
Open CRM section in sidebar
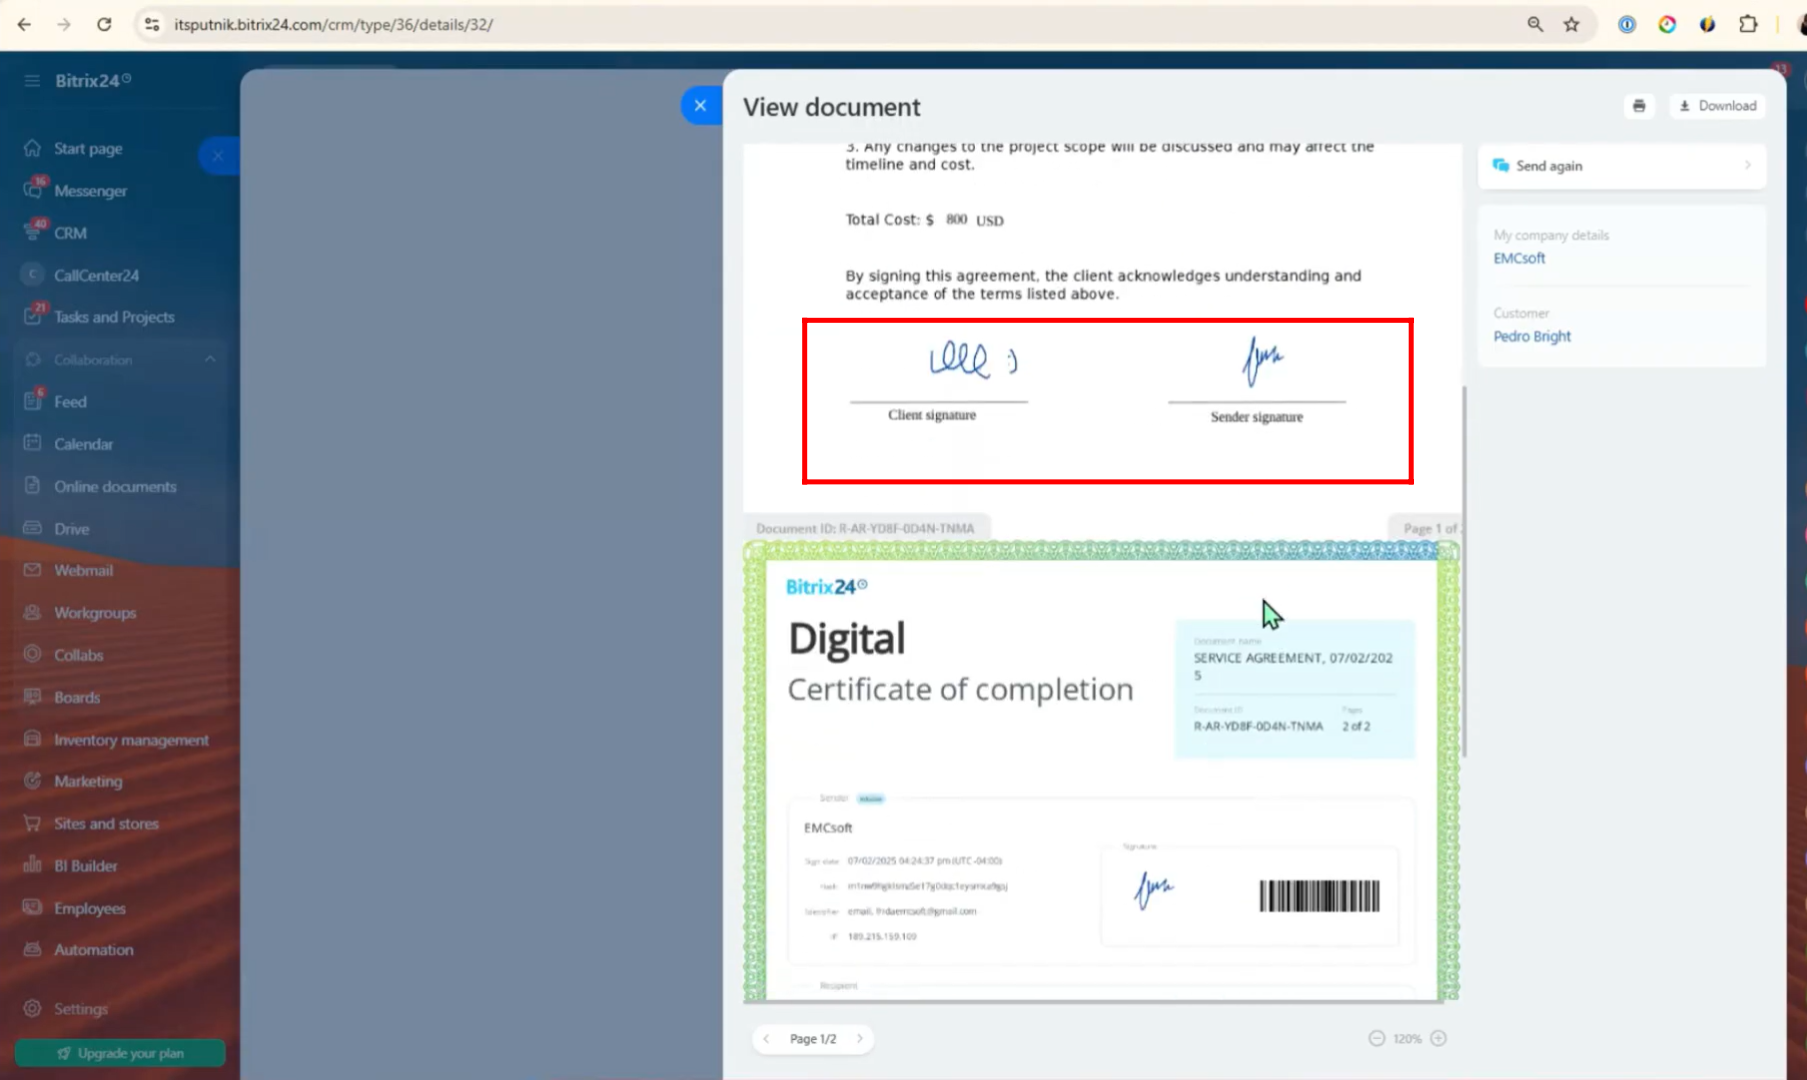click(x=70, y=232)
